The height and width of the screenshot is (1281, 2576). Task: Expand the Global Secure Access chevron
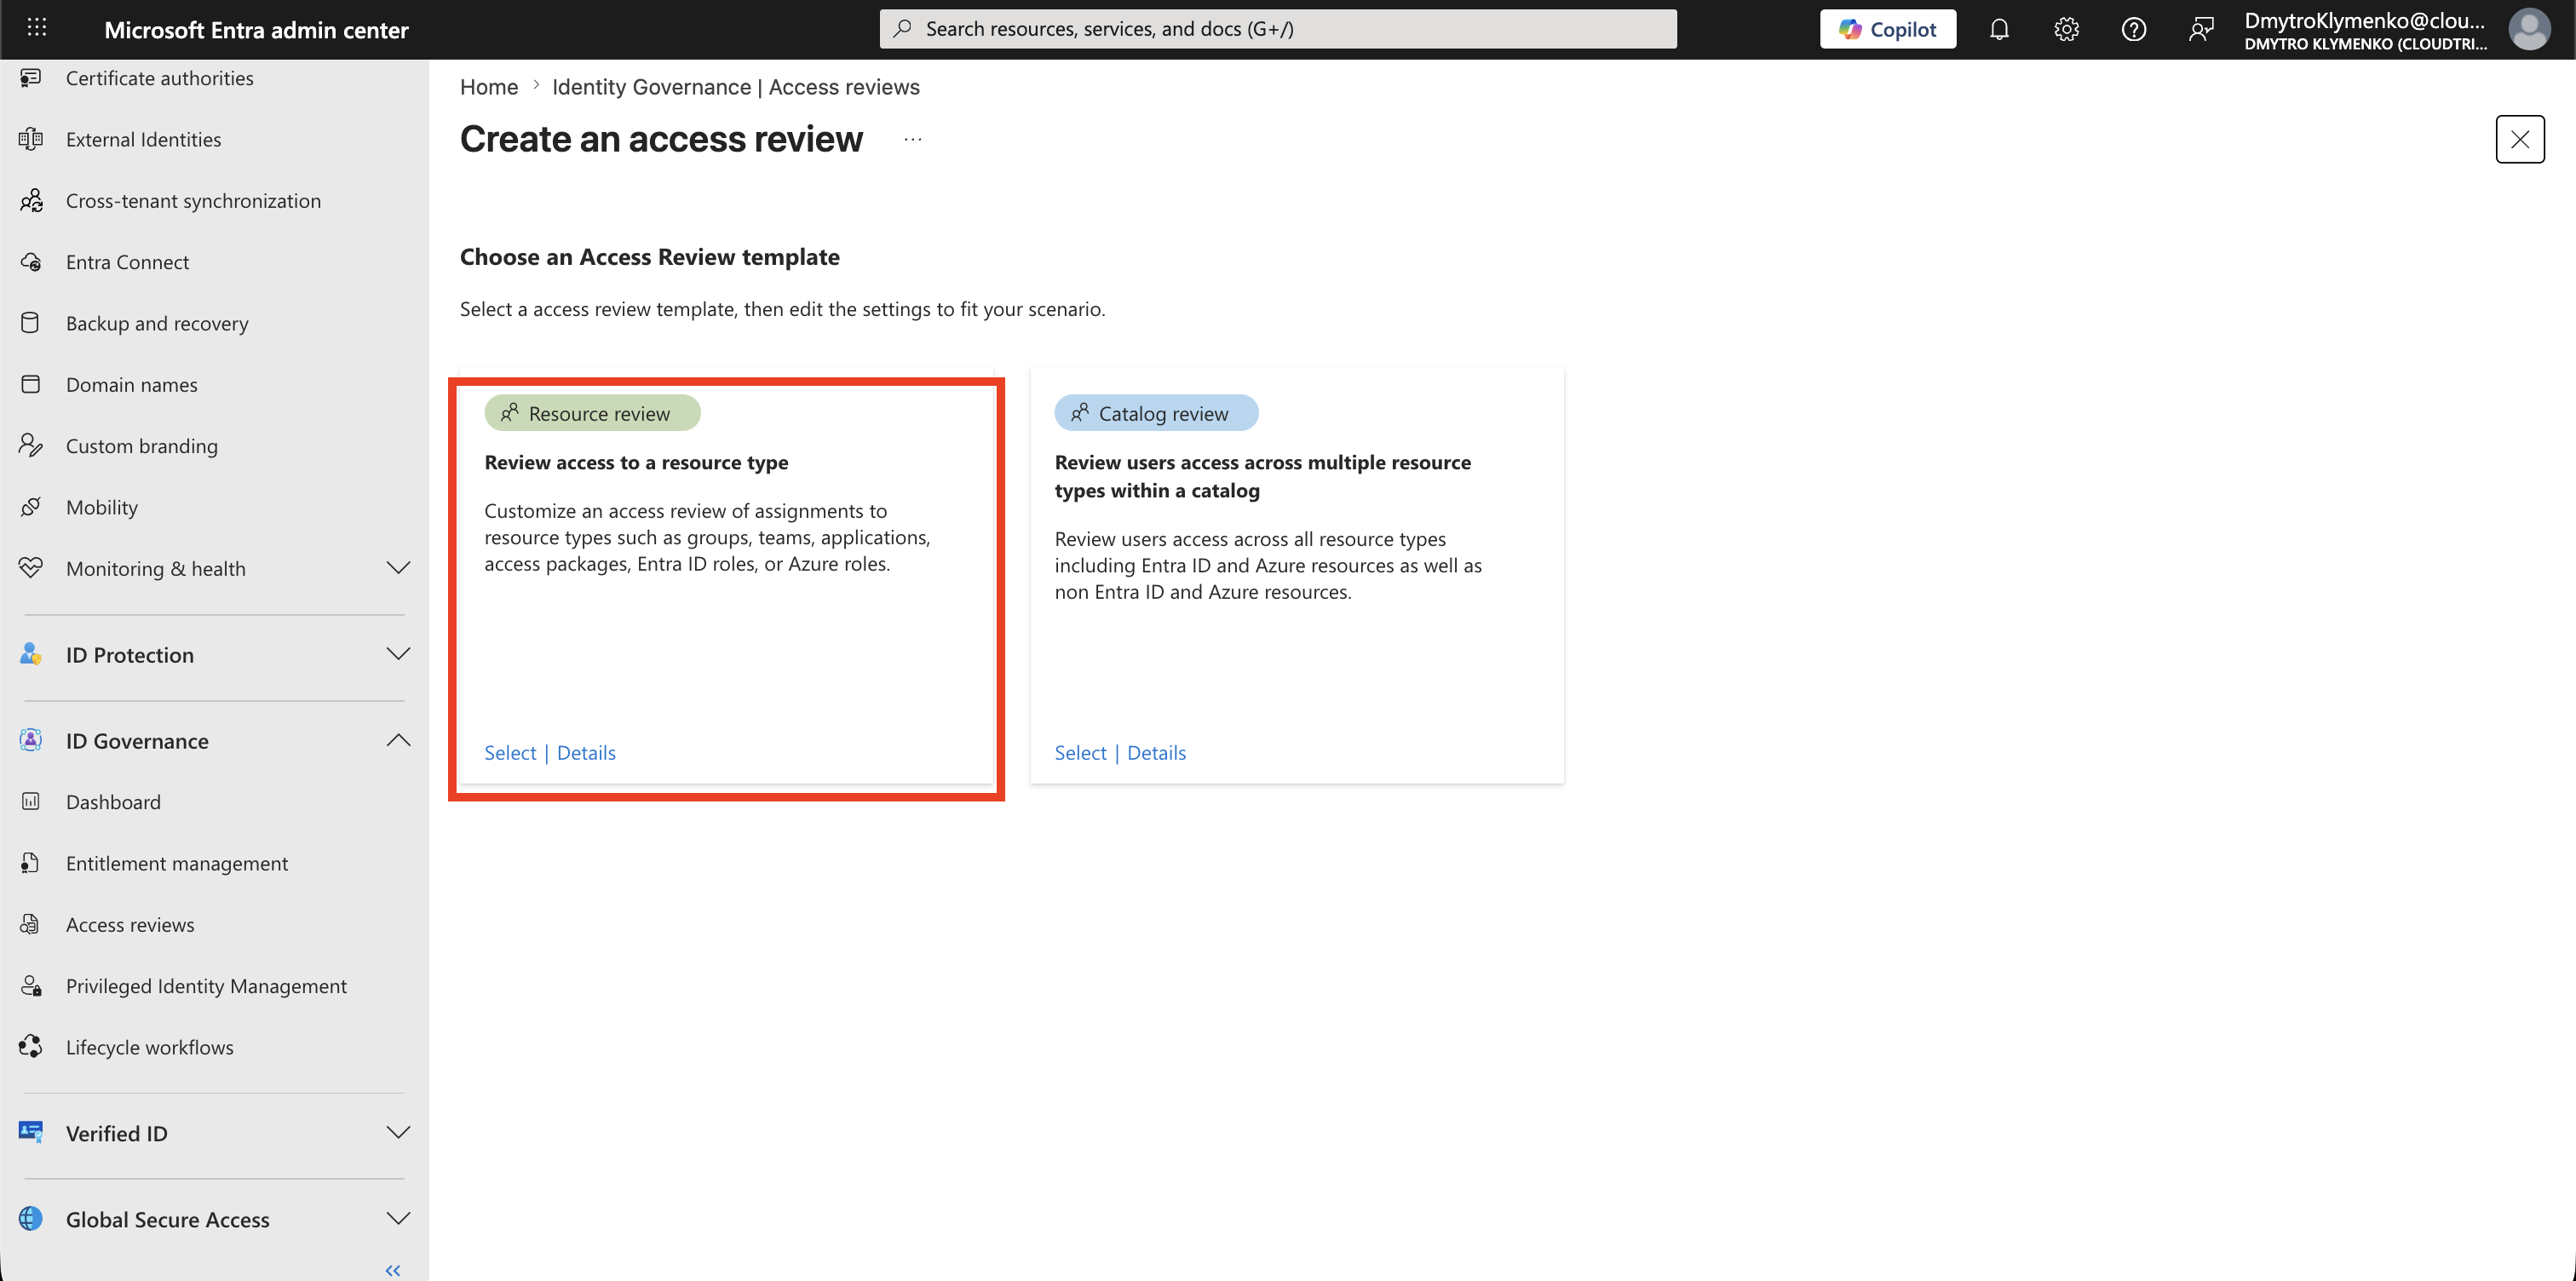[x=398, y=1219]
